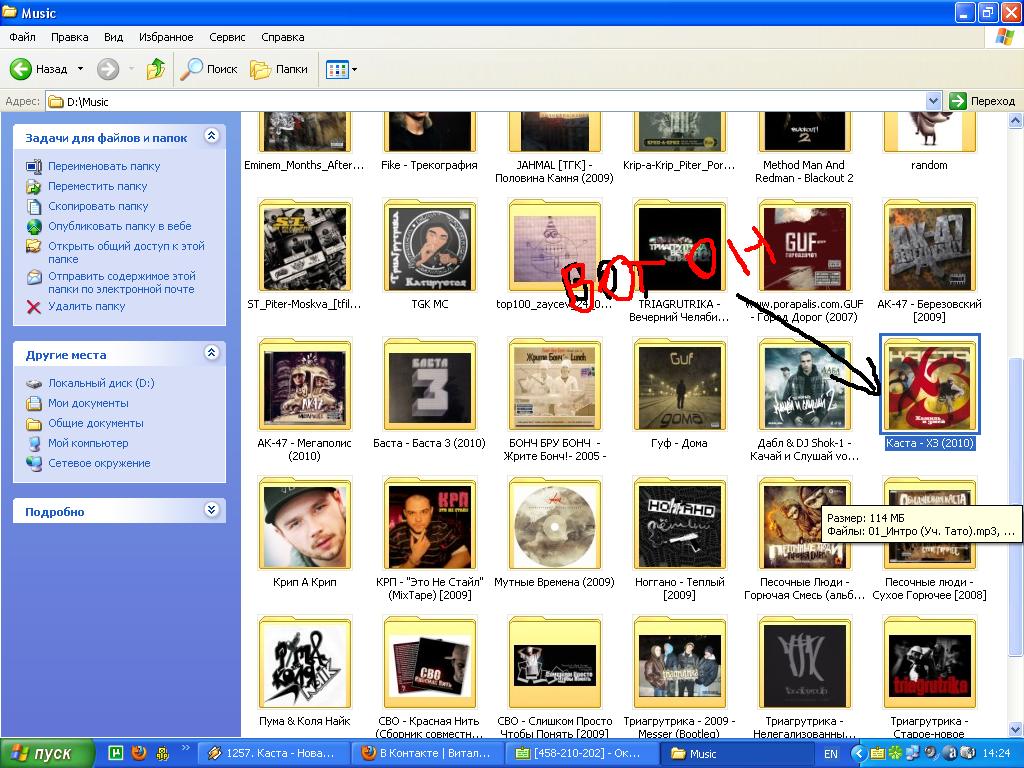Select the top100_zaycev folder
This screenshot has height=768, width=1024.
tap(554, 247)
